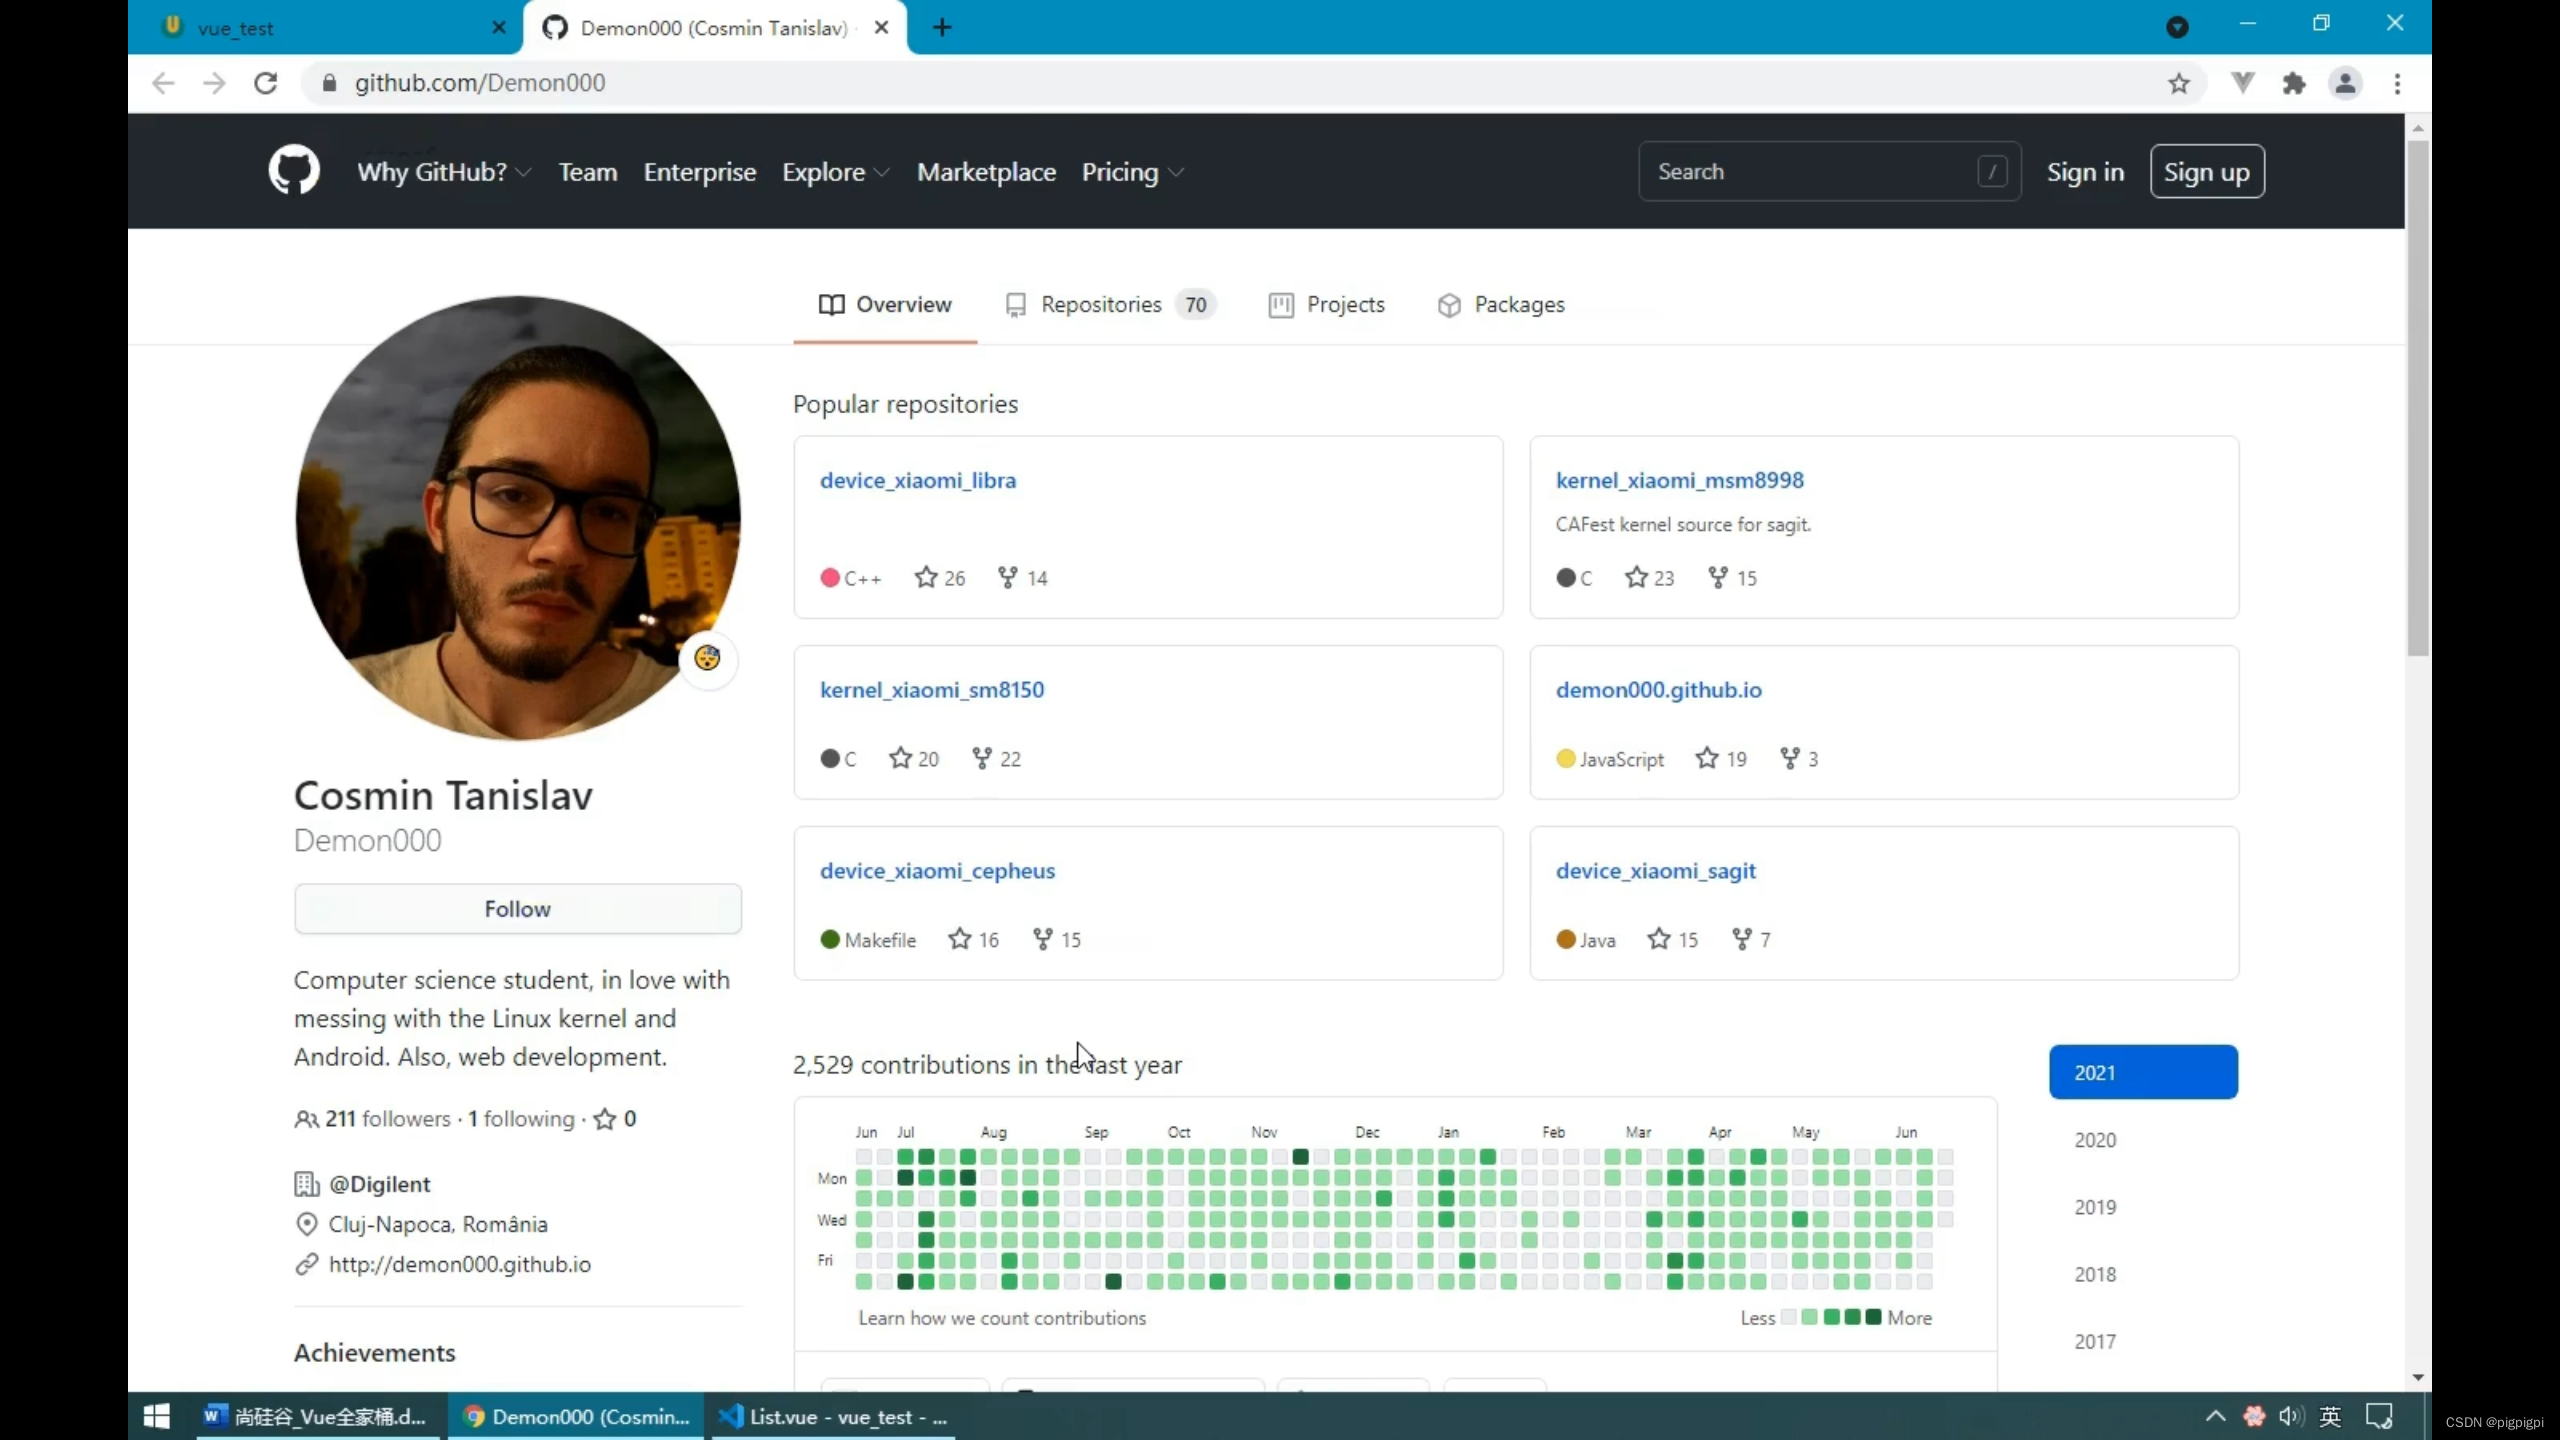The width and height of the screenshot is (2560, 1440).
Task: Click the GitHub Octocat logo
Action: click(294, 171)
